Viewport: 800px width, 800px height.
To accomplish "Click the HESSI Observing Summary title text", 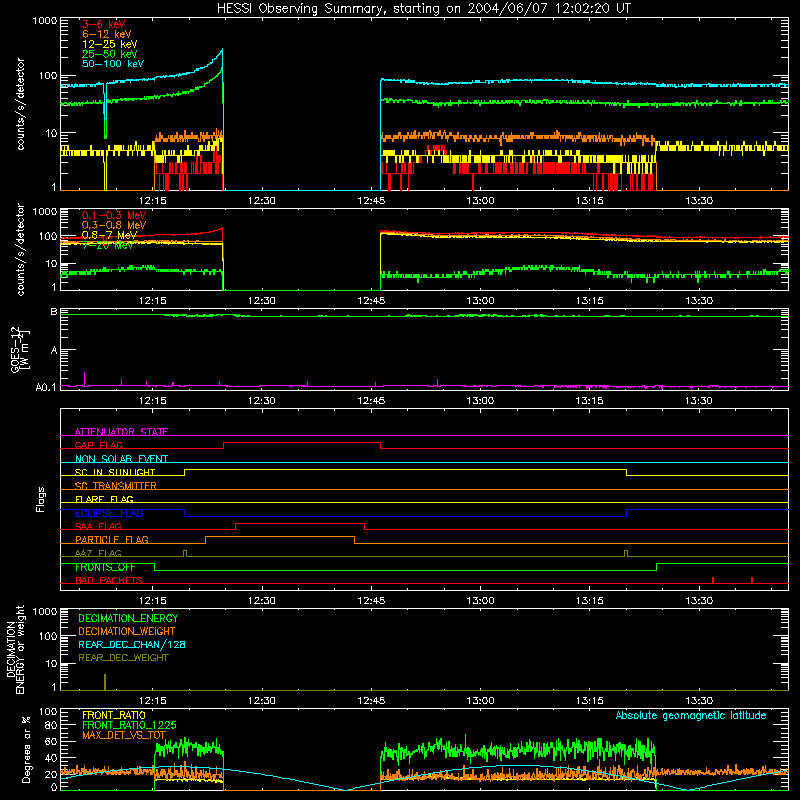I will click(423, 9).
